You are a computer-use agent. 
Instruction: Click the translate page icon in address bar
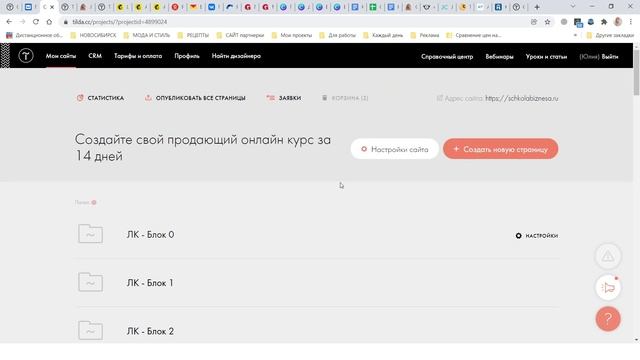(534, 22)
